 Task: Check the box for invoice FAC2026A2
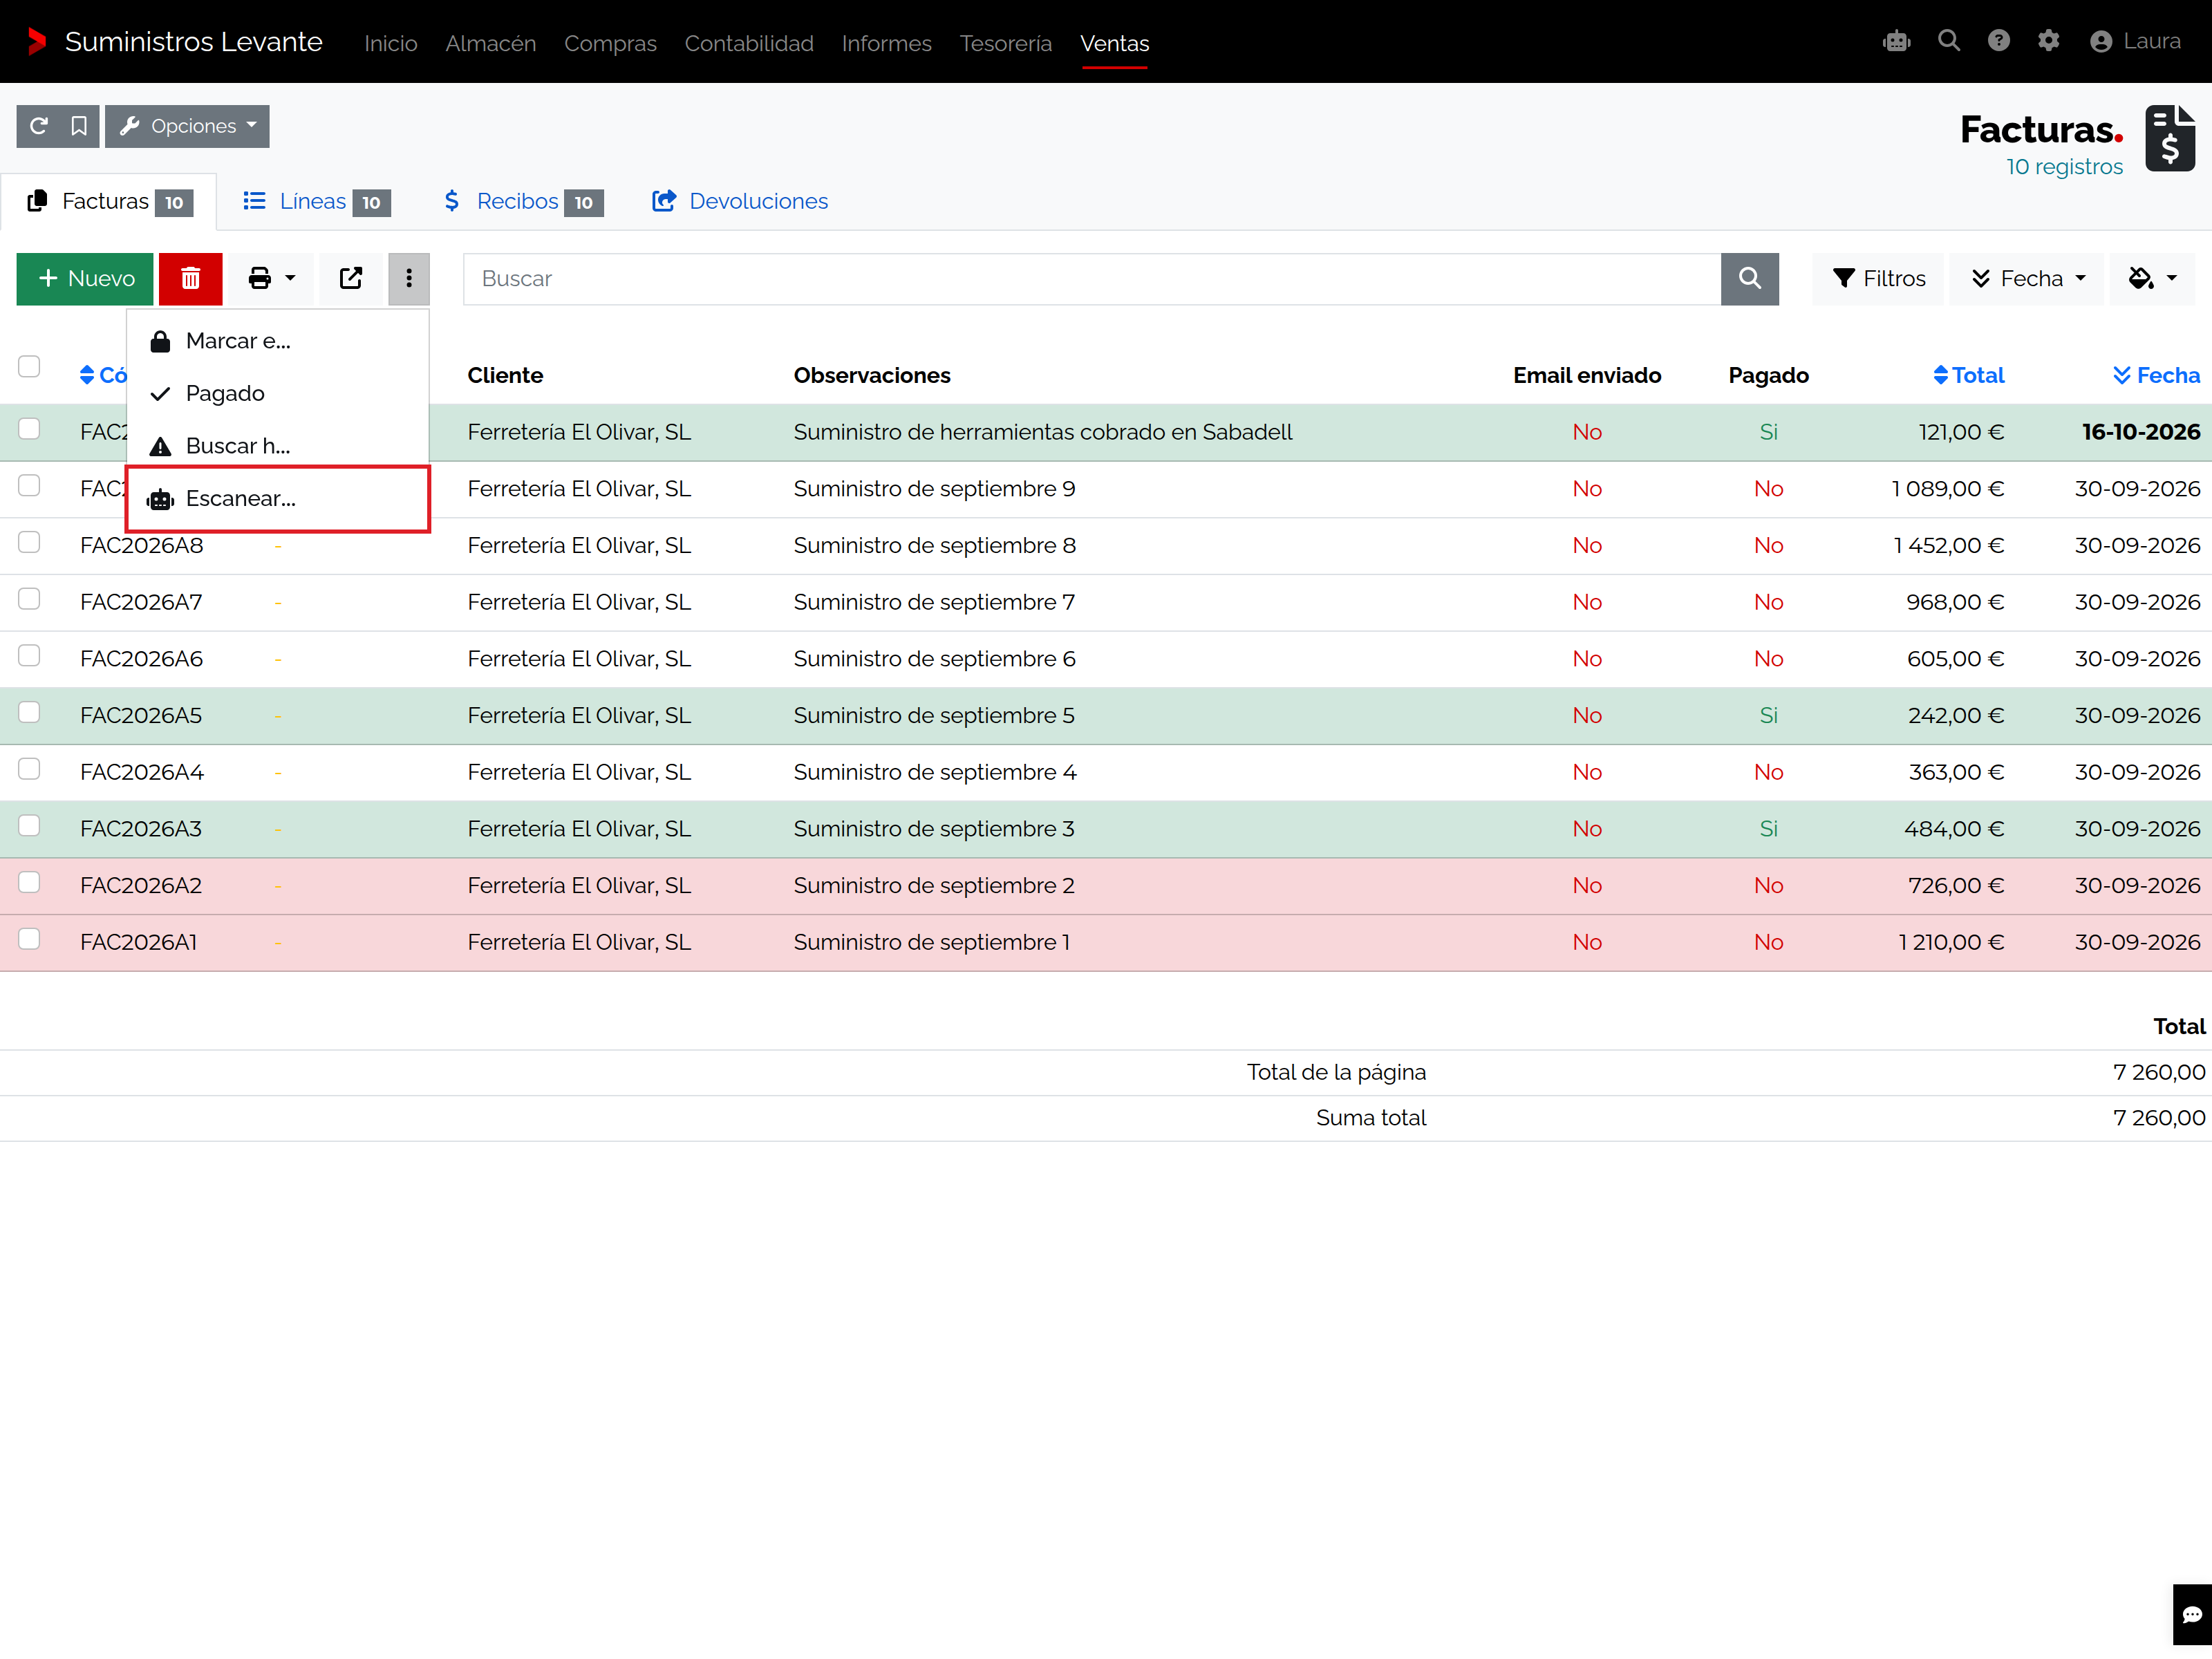click(29, 883)
